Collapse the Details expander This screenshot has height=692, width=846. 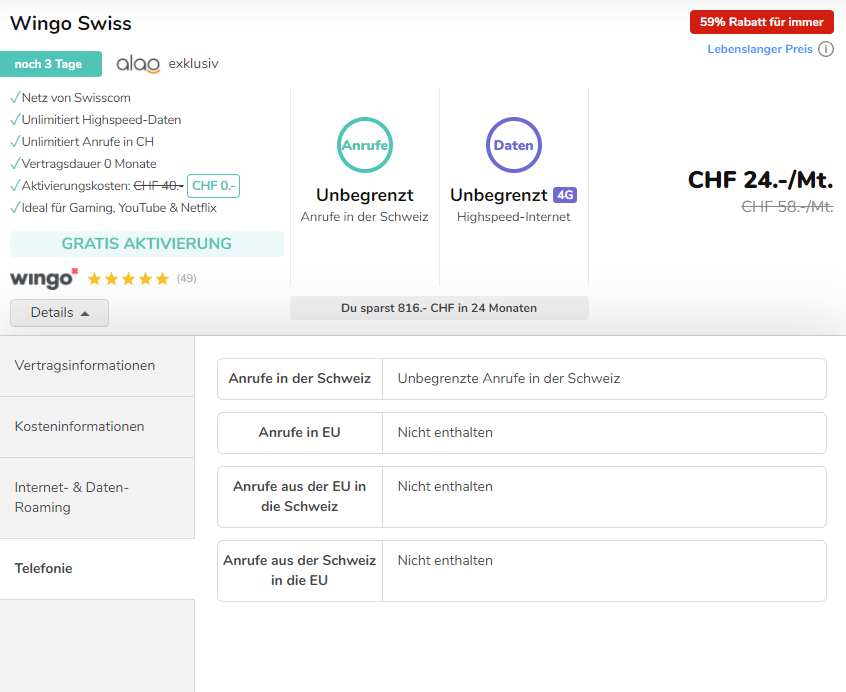click(59, 312)
